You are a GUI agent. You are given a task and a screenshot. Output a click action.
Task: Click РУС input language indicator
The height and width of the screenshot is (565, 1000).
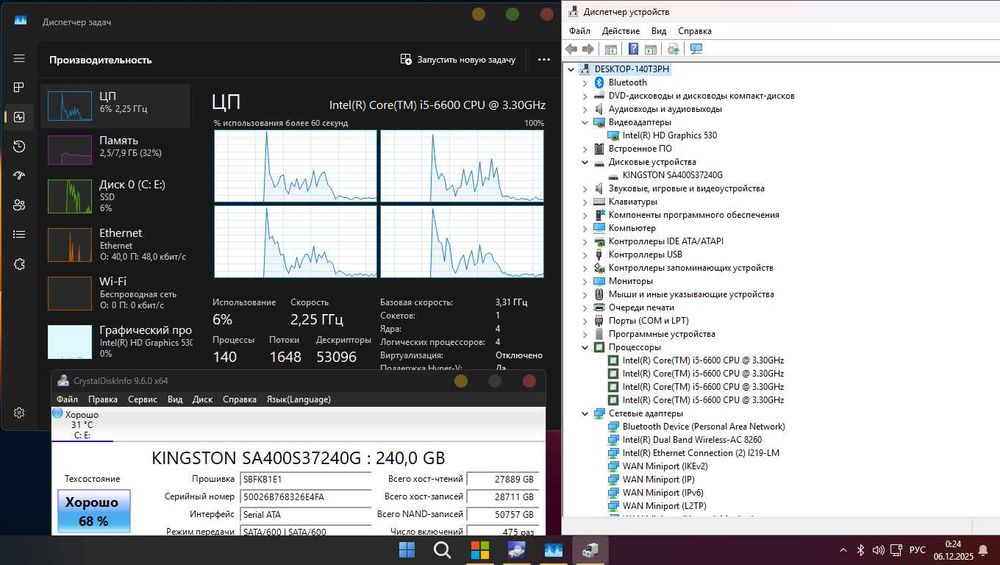[917, 550]
